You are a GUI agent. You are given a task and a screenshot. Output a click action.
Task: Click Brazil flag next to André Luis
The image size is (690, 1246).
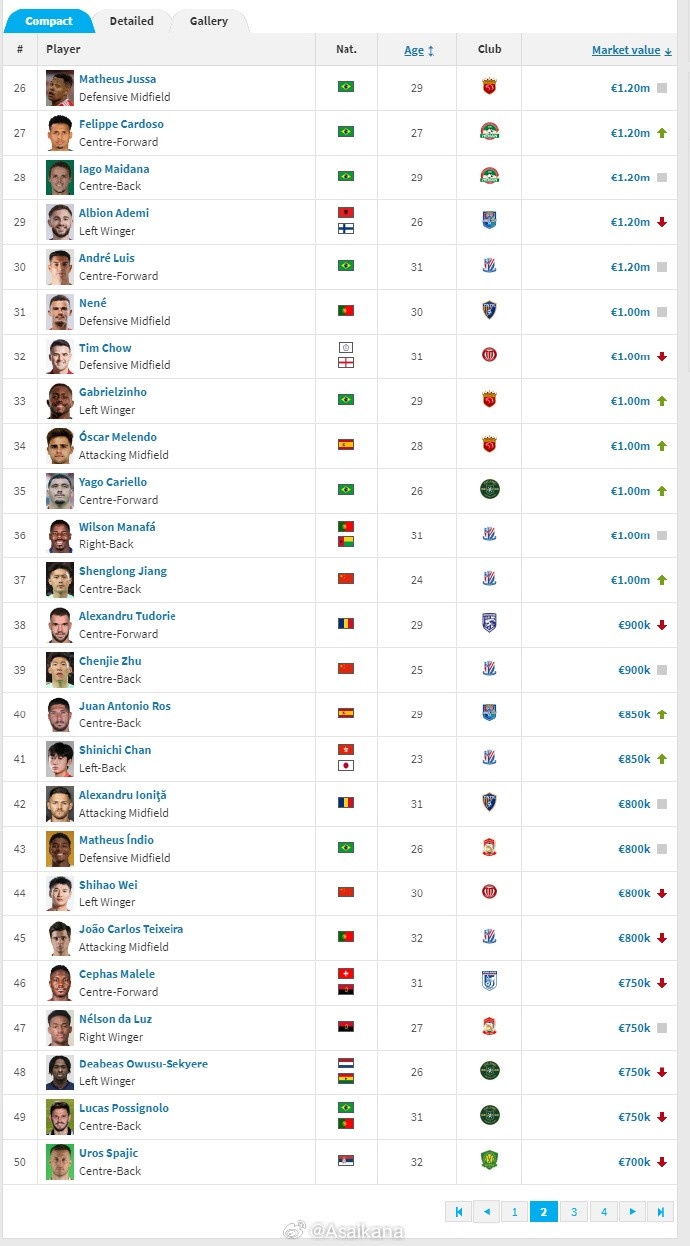click(346, 266)
